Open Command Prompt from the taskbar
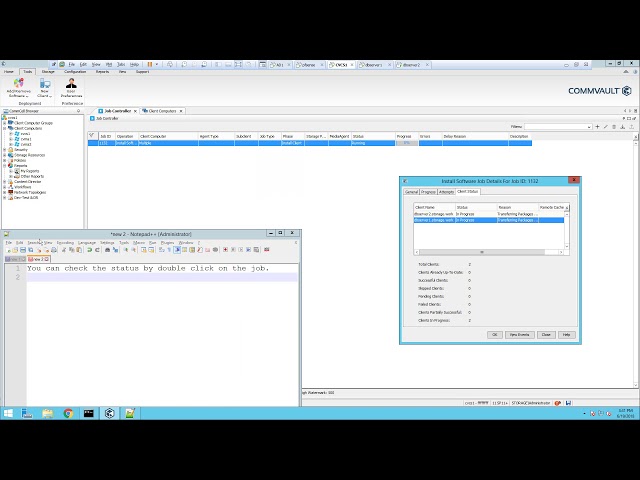640x480 pixels. tap(89, 413)
